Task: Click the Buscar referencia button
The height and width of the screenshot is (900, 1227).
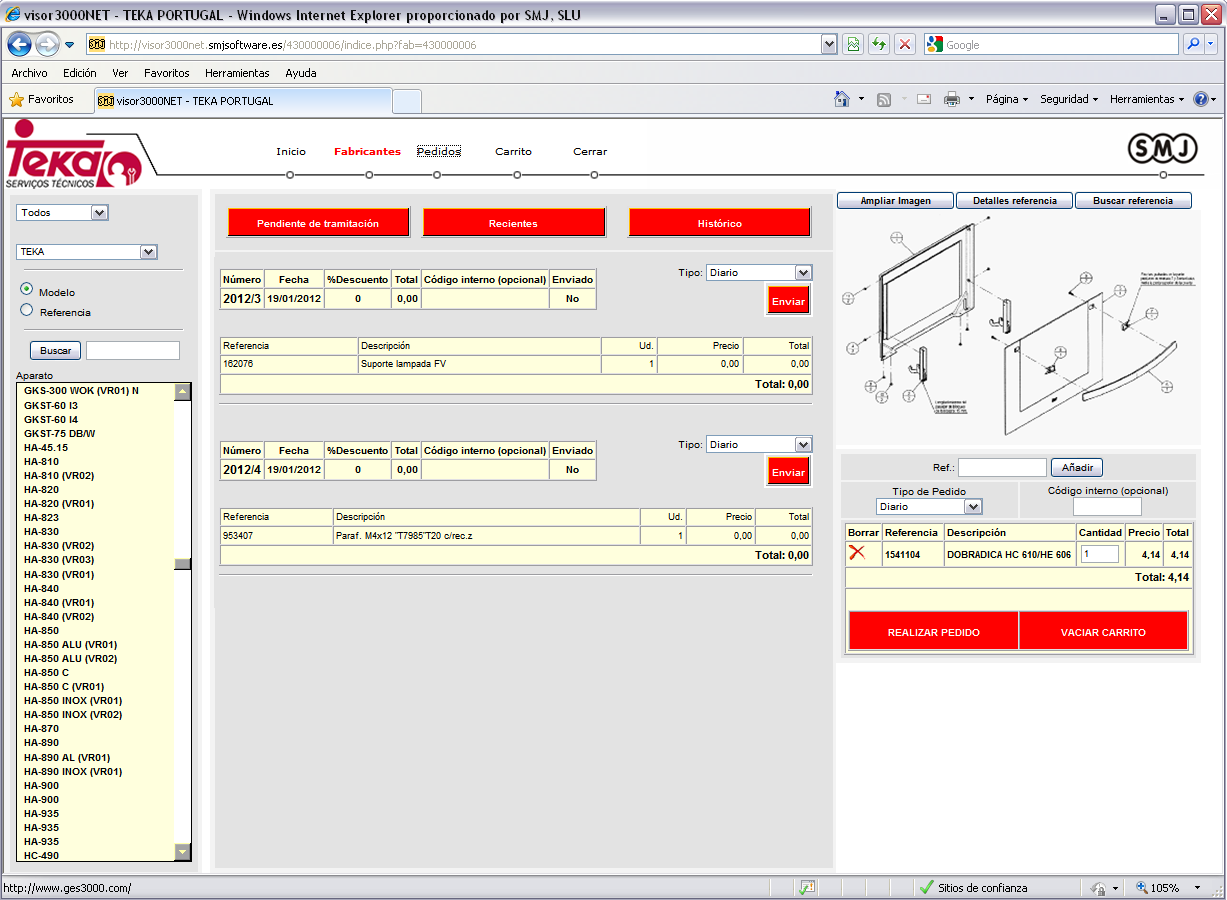Action: [1133, 201]
